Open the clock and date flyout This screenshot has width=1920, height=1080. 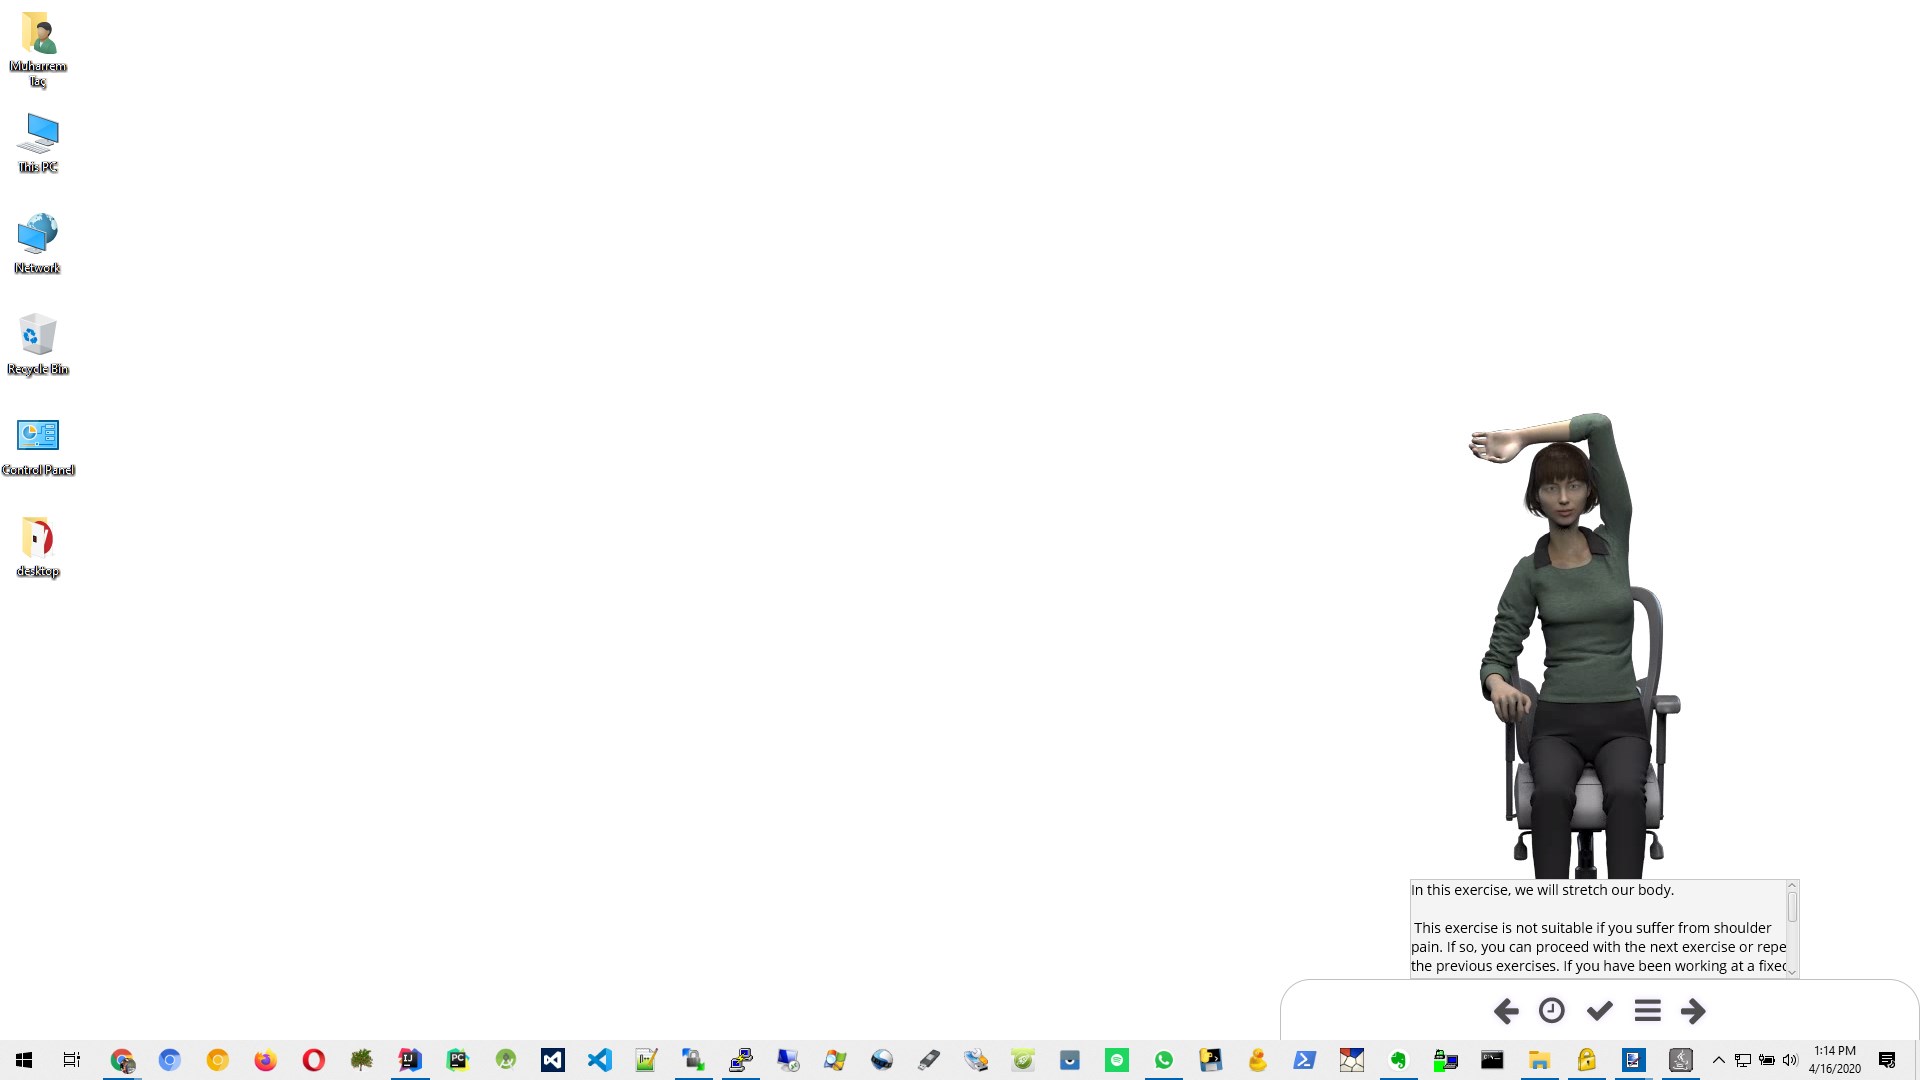click(1834, 1060)
